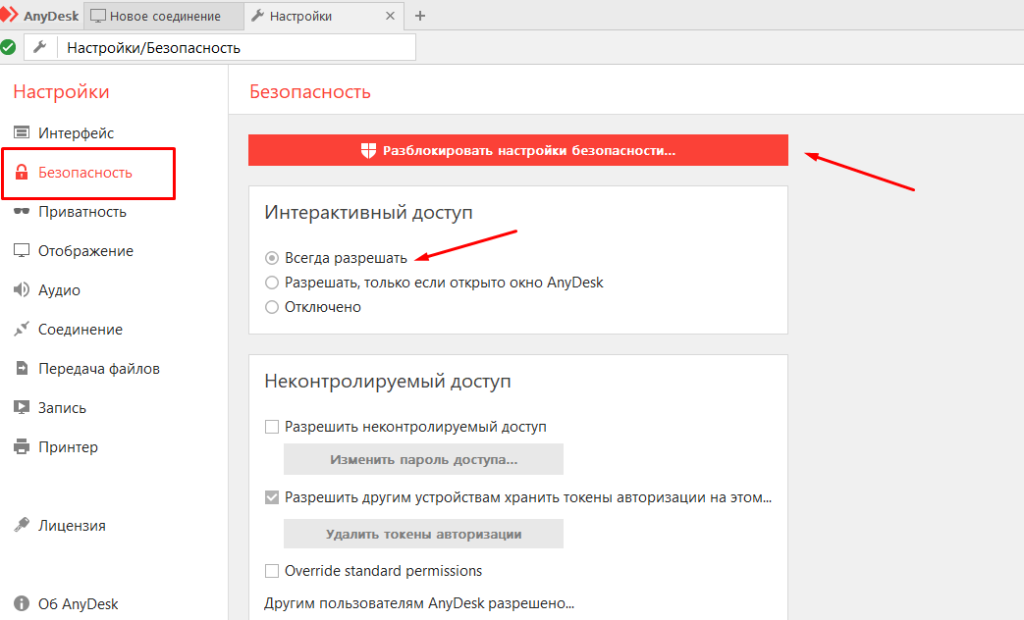Click the Передача файлов file icon

[x=22, y=368]
